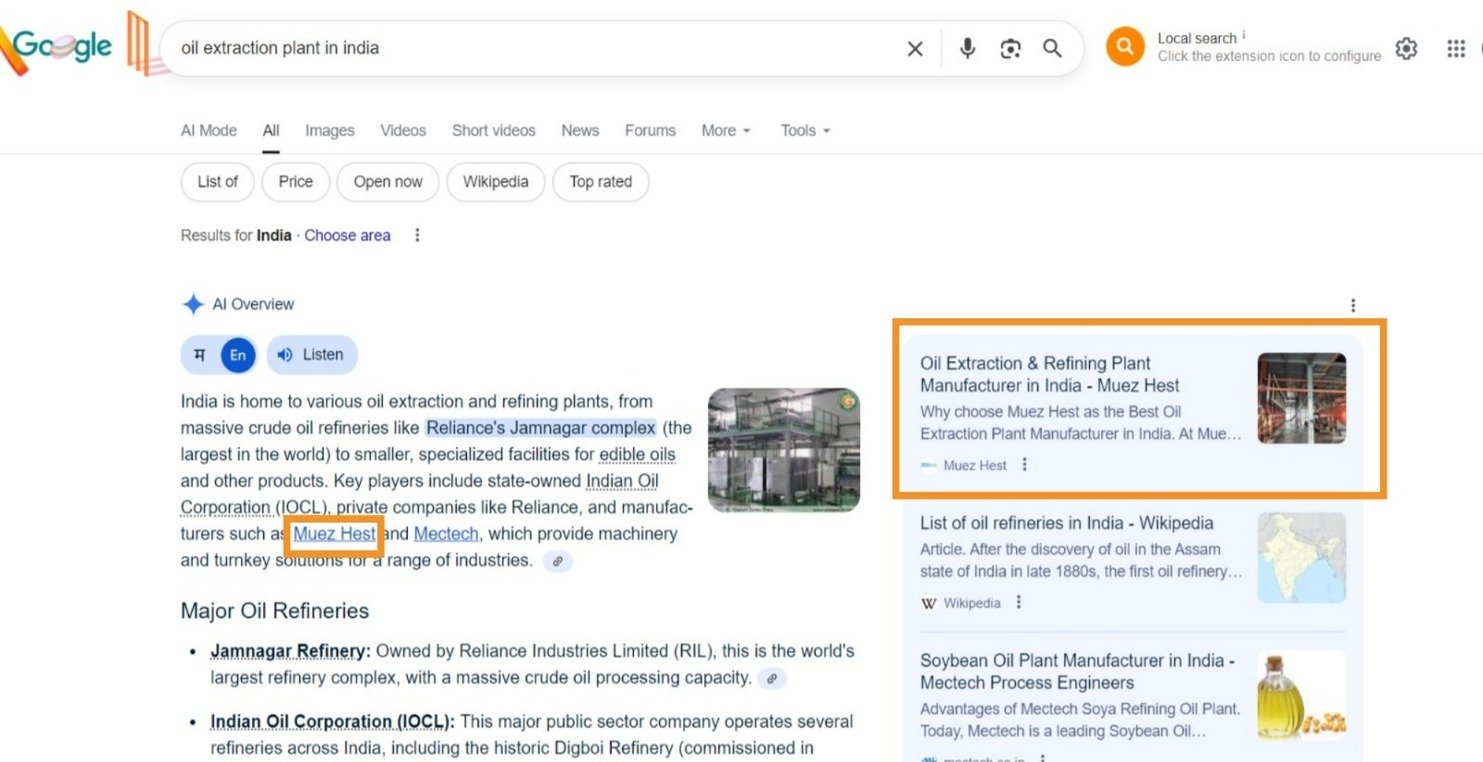Open the Google apps grid
The height and width of the screenshot is (762, 1483).
pyautogui.click(x=1455, y=48)
